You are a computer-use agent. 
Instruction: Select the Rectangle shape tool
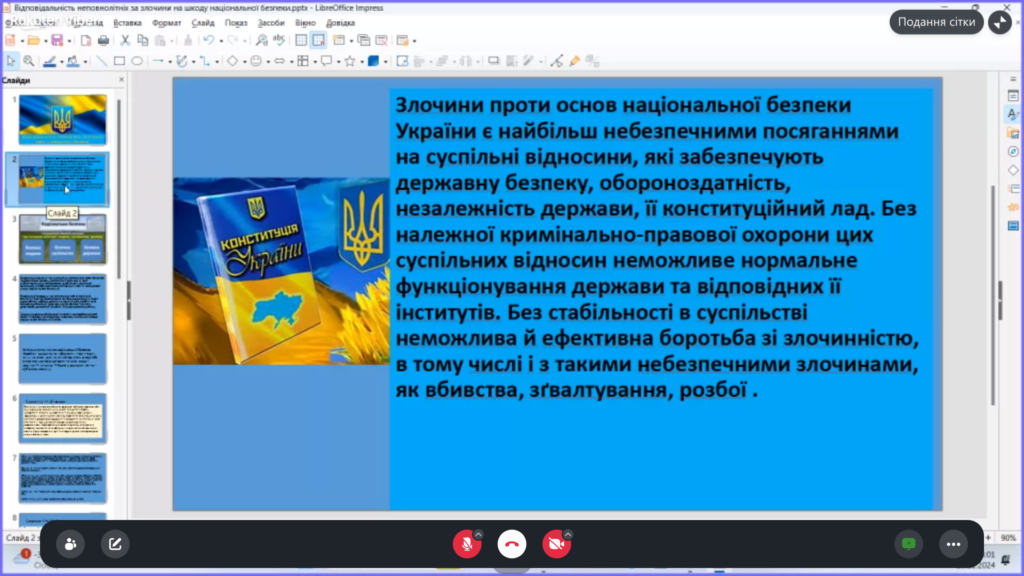coord(119,61)
